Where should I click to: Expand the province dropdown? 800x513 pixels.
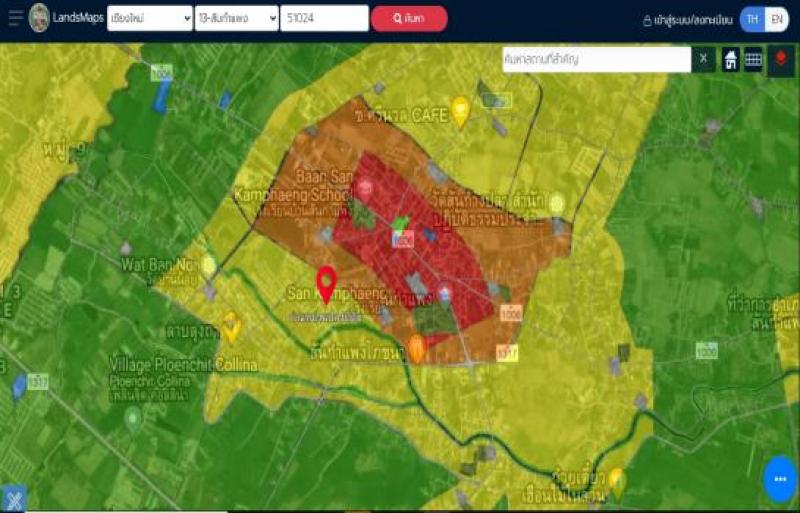pyautogui.click(x=149, y=18)
